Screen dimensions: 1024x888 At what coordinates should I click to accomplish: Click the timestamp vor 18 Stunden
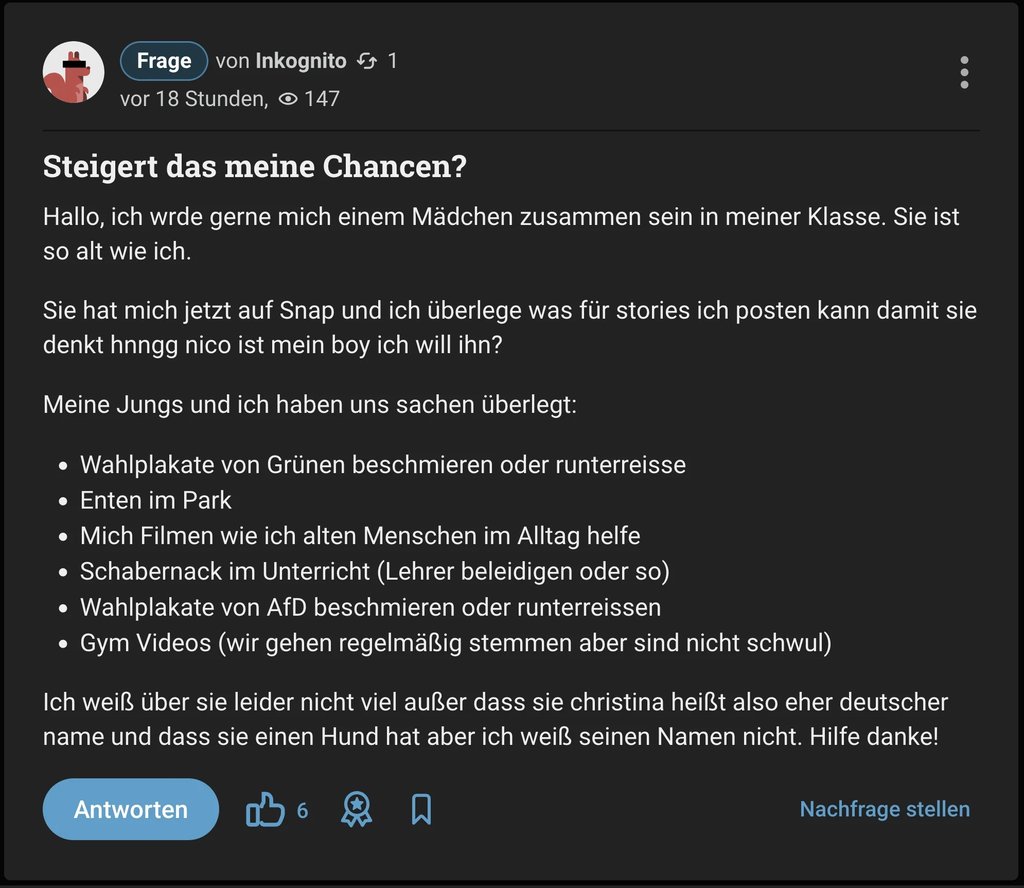point(193,99)
